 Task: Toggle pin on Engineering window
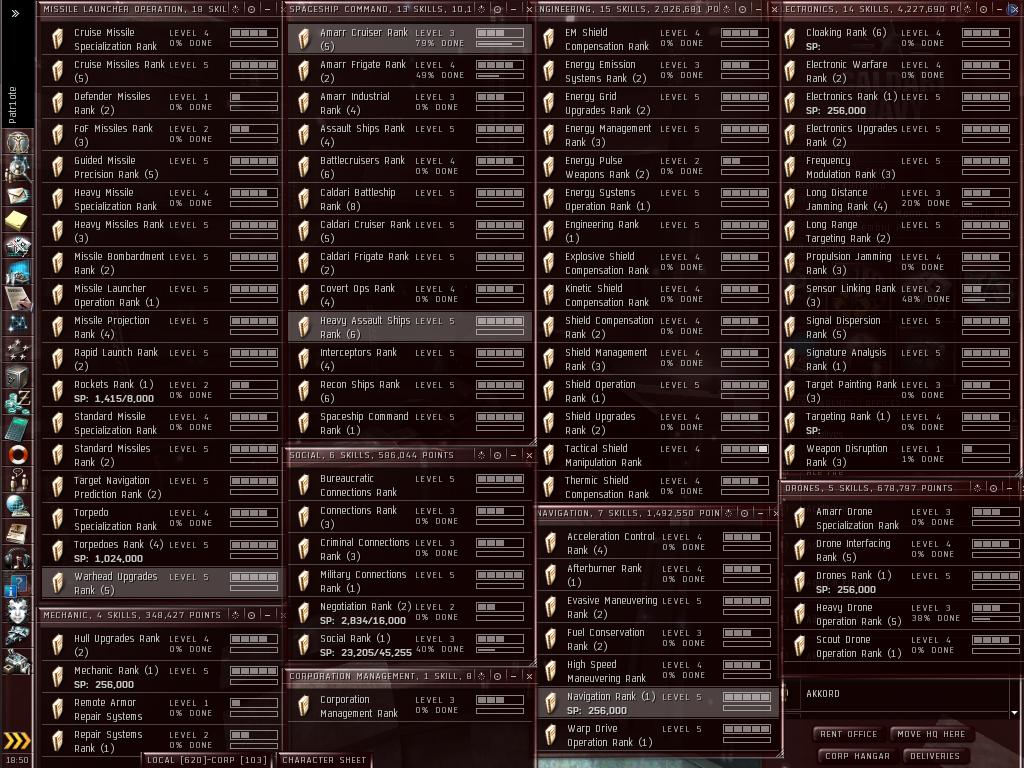743,9
